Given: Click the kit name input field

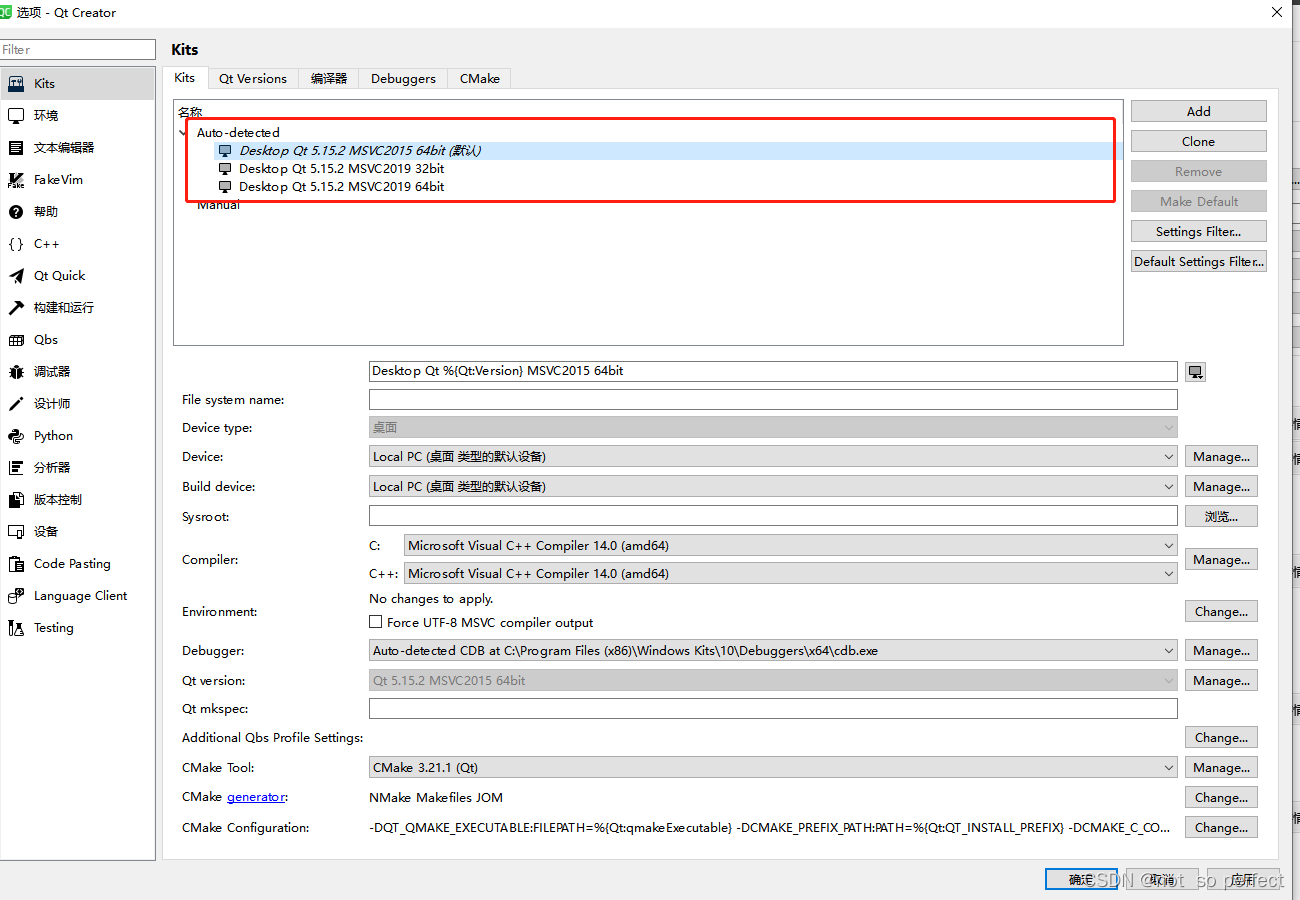Looking at the screenshot, I should 773,370.
